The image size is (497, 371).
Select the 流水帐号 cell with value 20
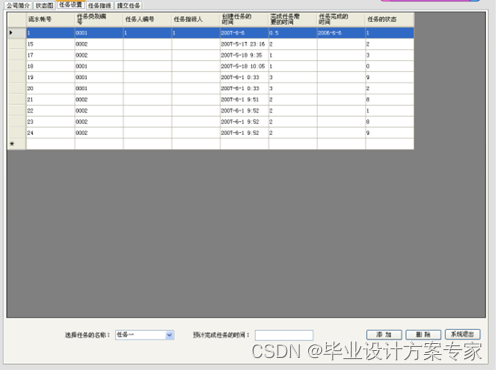coord(50,88)
